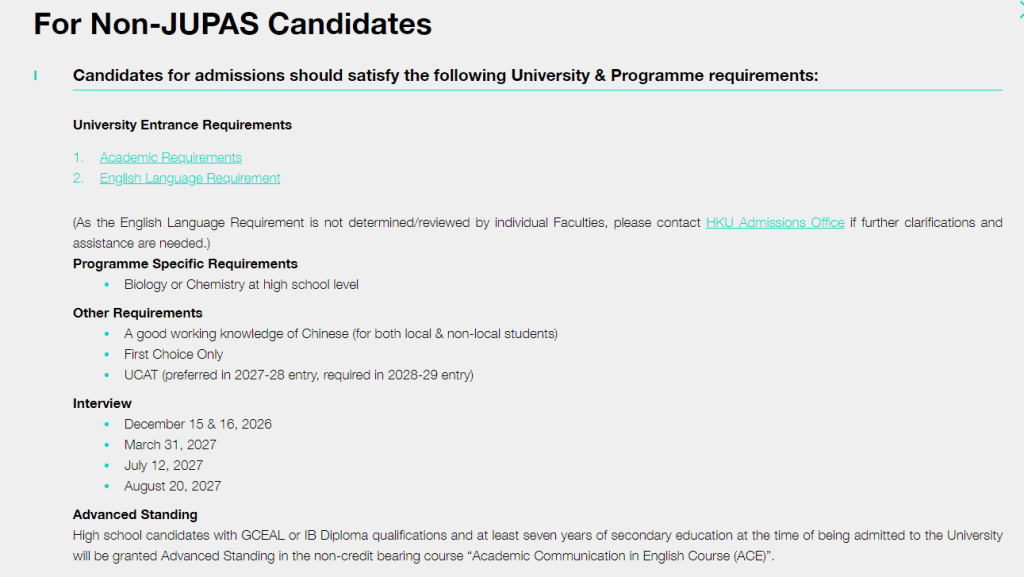
Task: Click the For Non-JUPAS Candidates title
Action: coord(232,24)
